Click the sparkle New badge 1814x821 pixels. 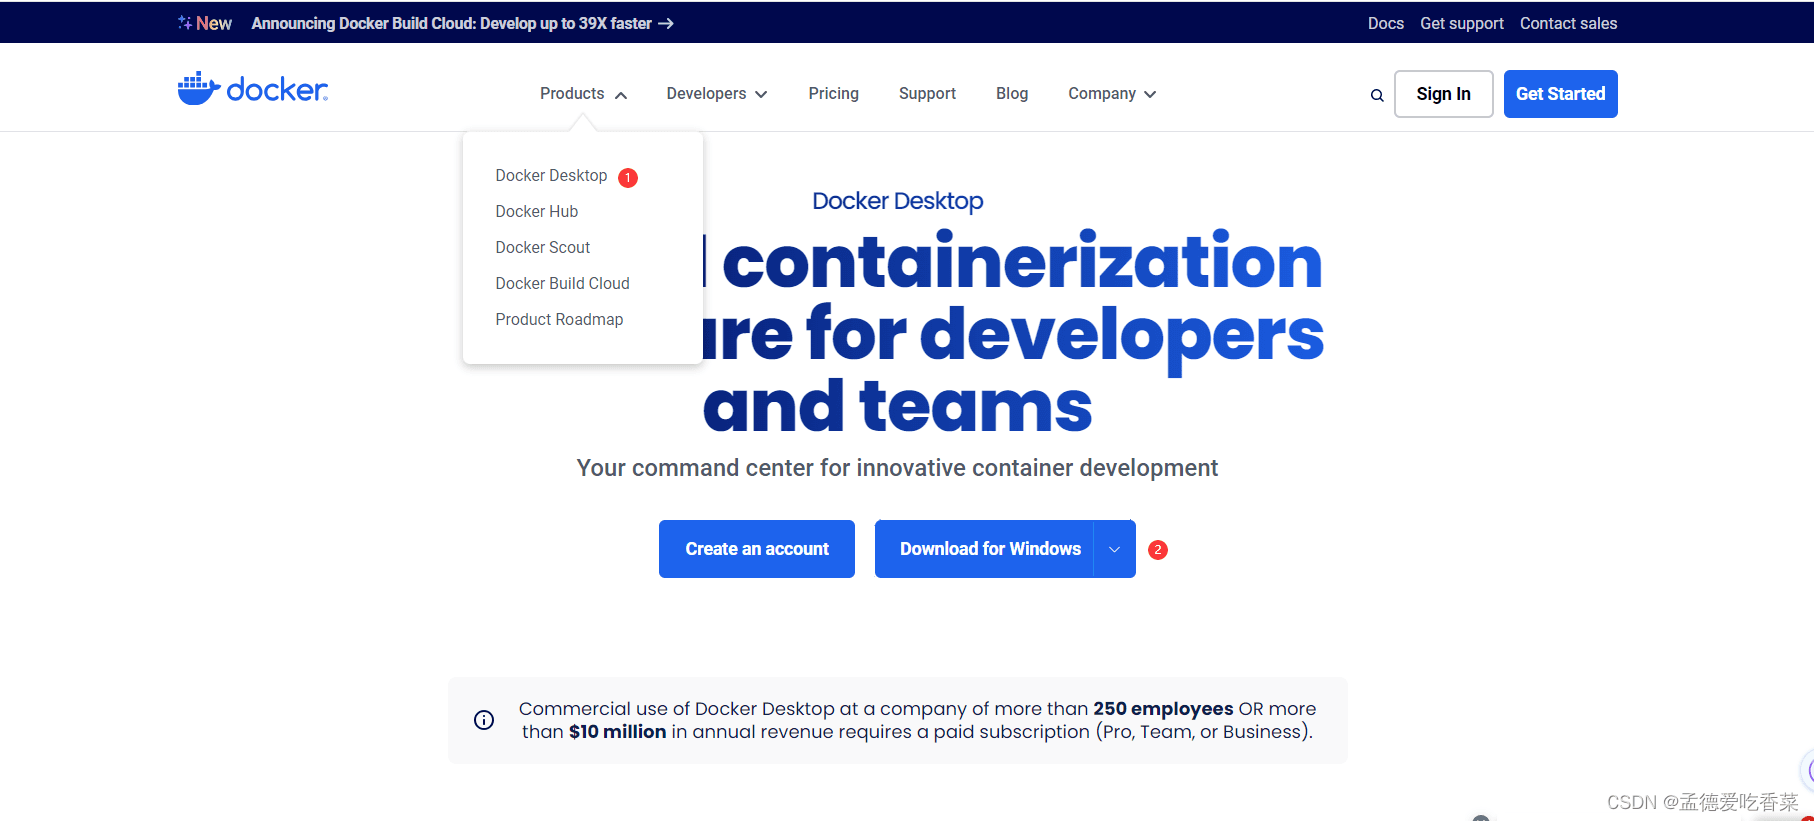point(205,23)
